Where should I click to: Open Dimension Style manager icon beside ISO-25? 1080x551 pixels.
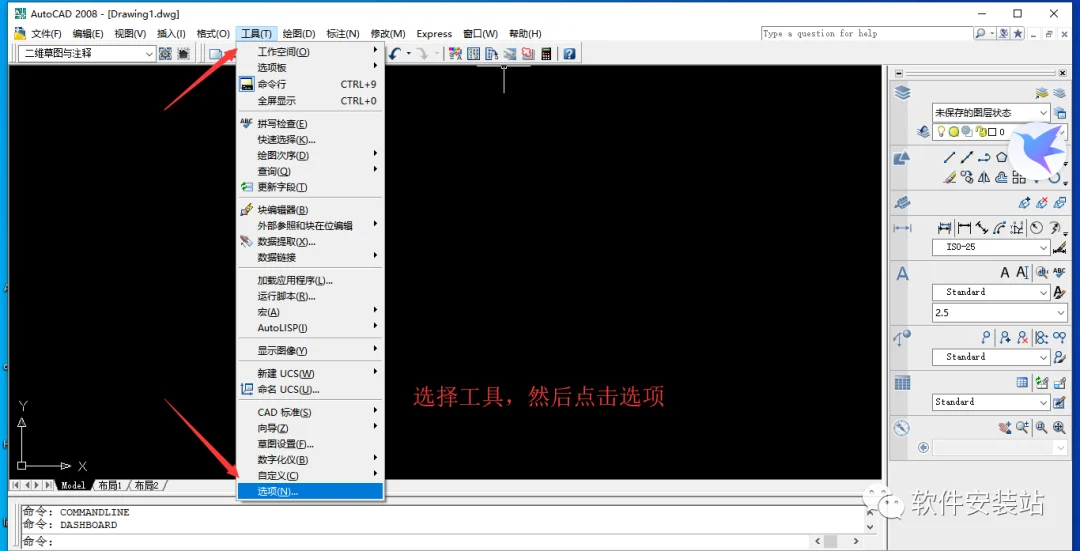1059,248
